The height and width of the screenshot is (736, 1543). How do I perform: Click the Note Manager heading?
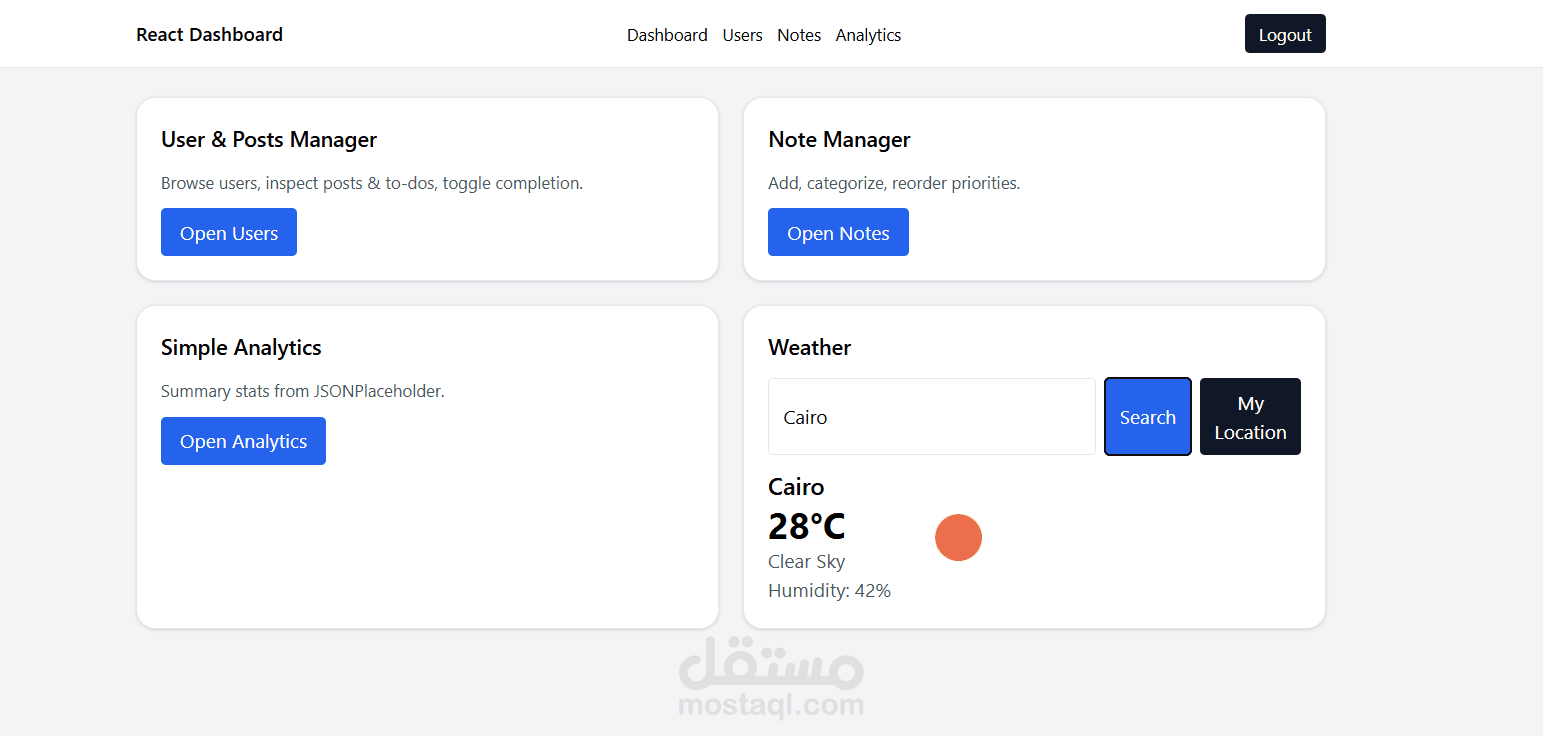(839, 140)
